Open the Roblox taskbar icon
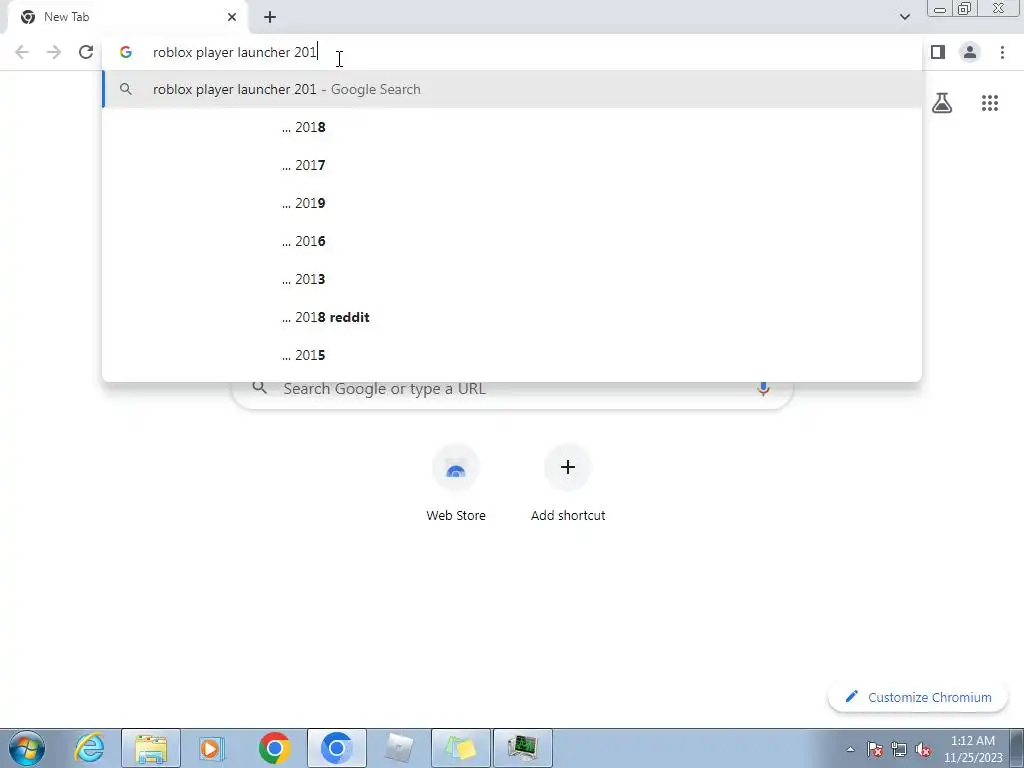This screenshot has height=768, width=1024. click(x=398, y=748)
